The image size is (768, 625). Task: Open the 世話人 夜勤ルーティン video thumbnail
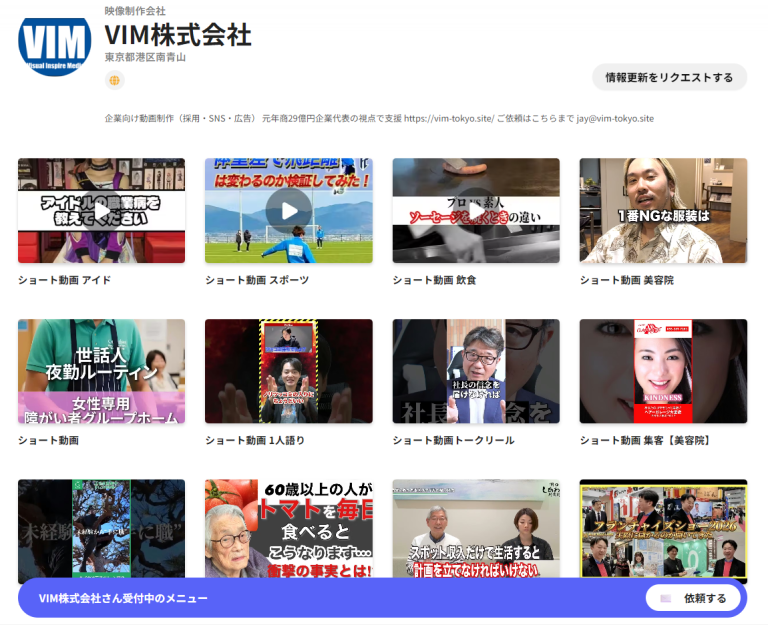101,371
